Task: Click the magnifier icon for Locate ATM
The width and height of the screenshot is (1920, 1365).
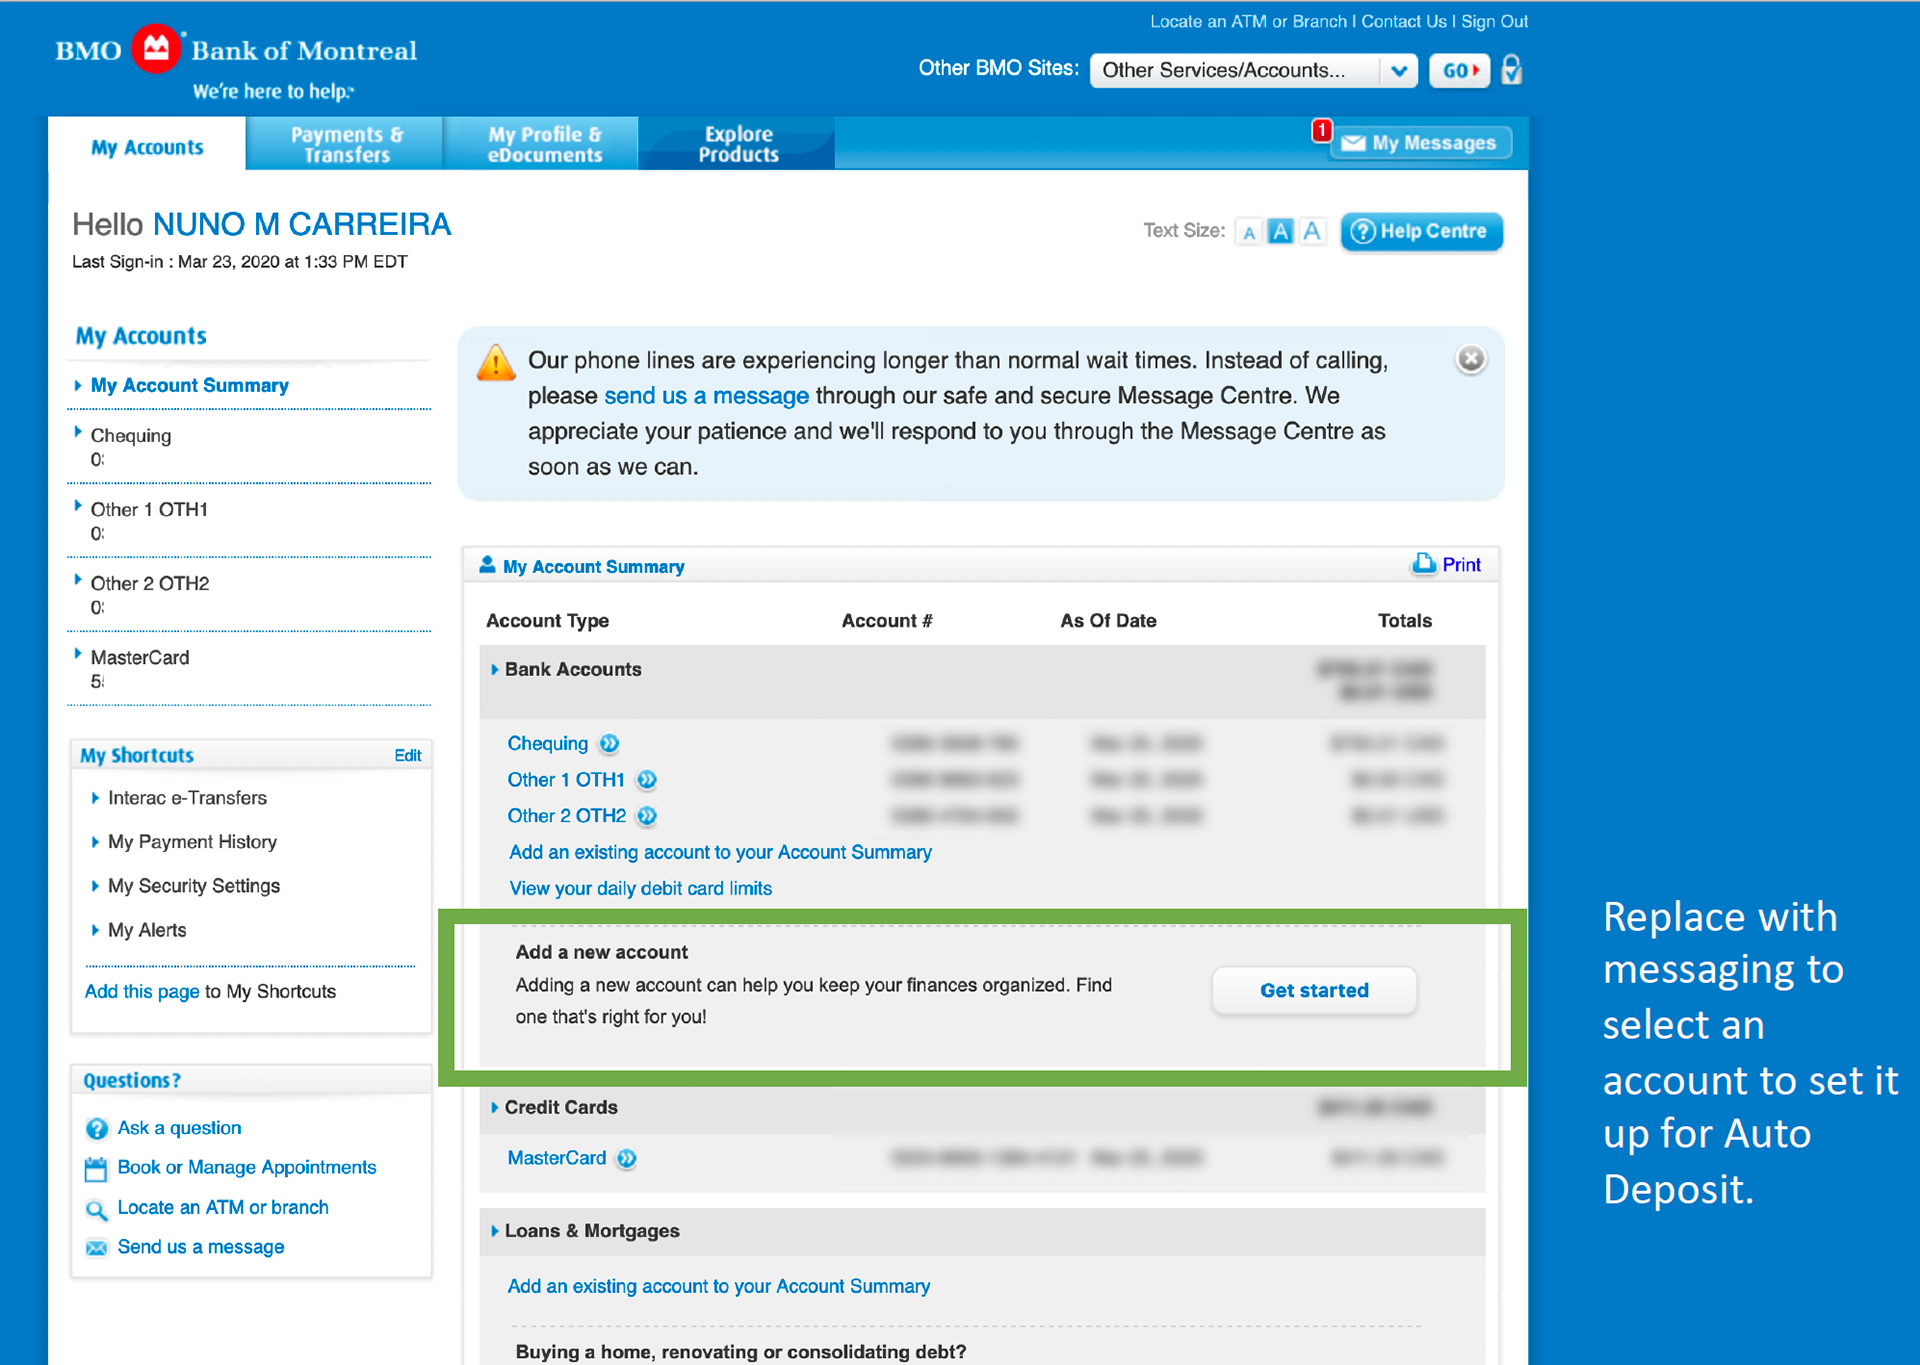Action: [x=96, y=1209]
